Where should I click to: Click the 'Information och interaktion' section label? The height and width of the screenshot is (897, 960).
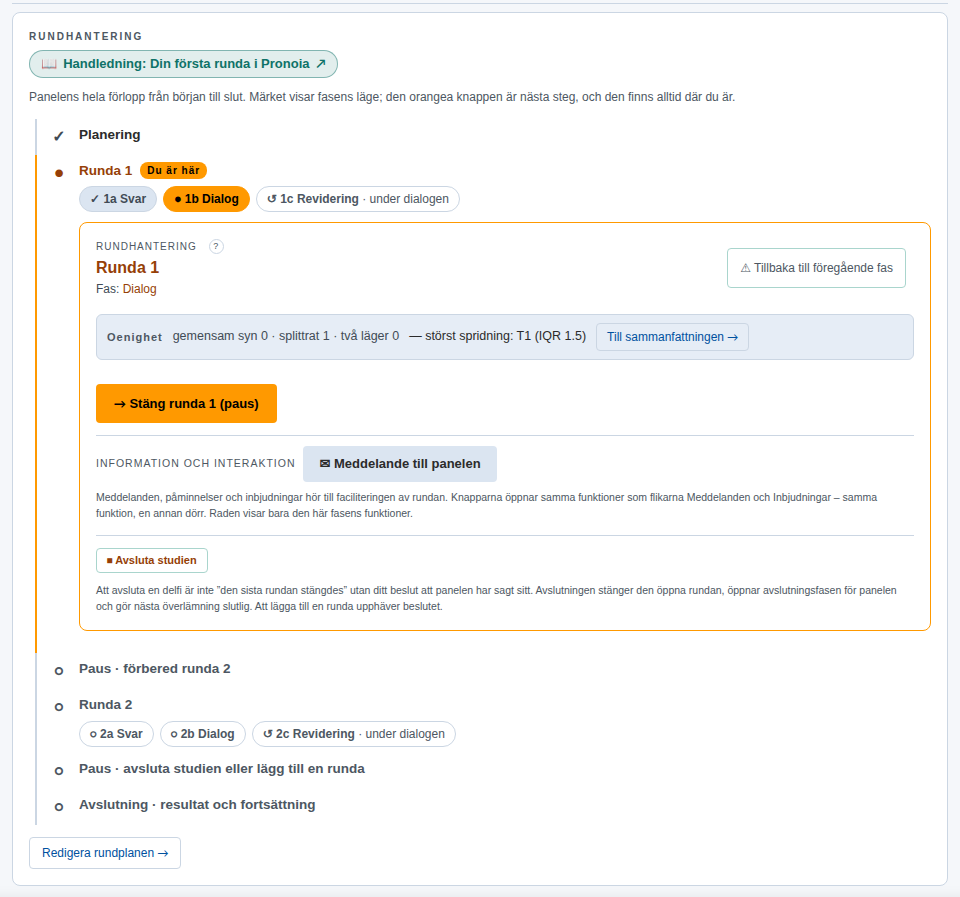pos(195,464)
